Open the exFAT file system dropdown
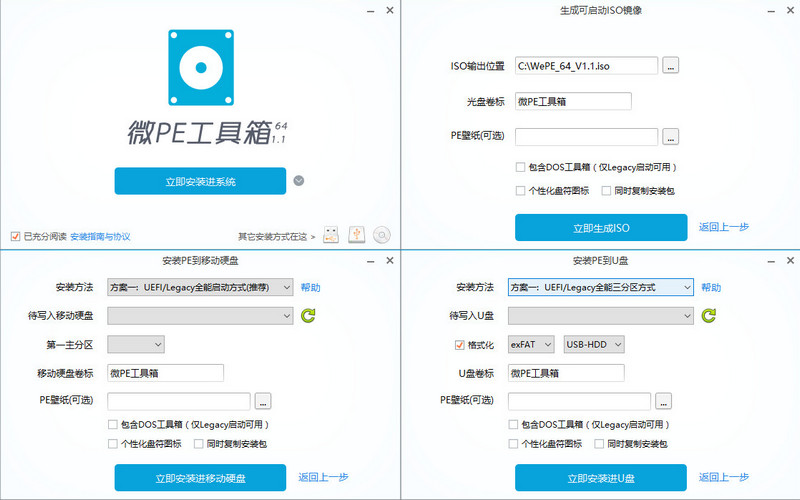The height and width of the screenshot is (500, 800). pyautogui.click(x=532, y=345)
